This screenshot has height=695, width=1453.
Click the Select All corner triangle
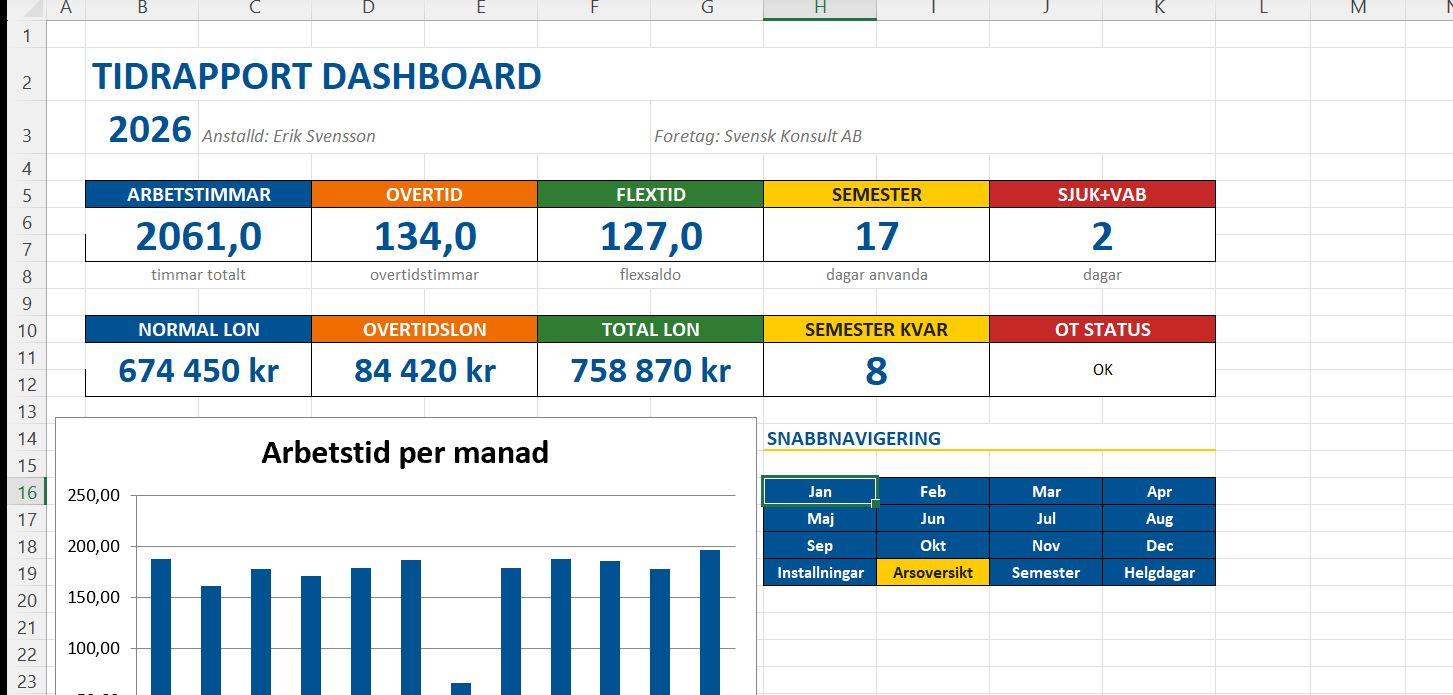coord(22,9)
